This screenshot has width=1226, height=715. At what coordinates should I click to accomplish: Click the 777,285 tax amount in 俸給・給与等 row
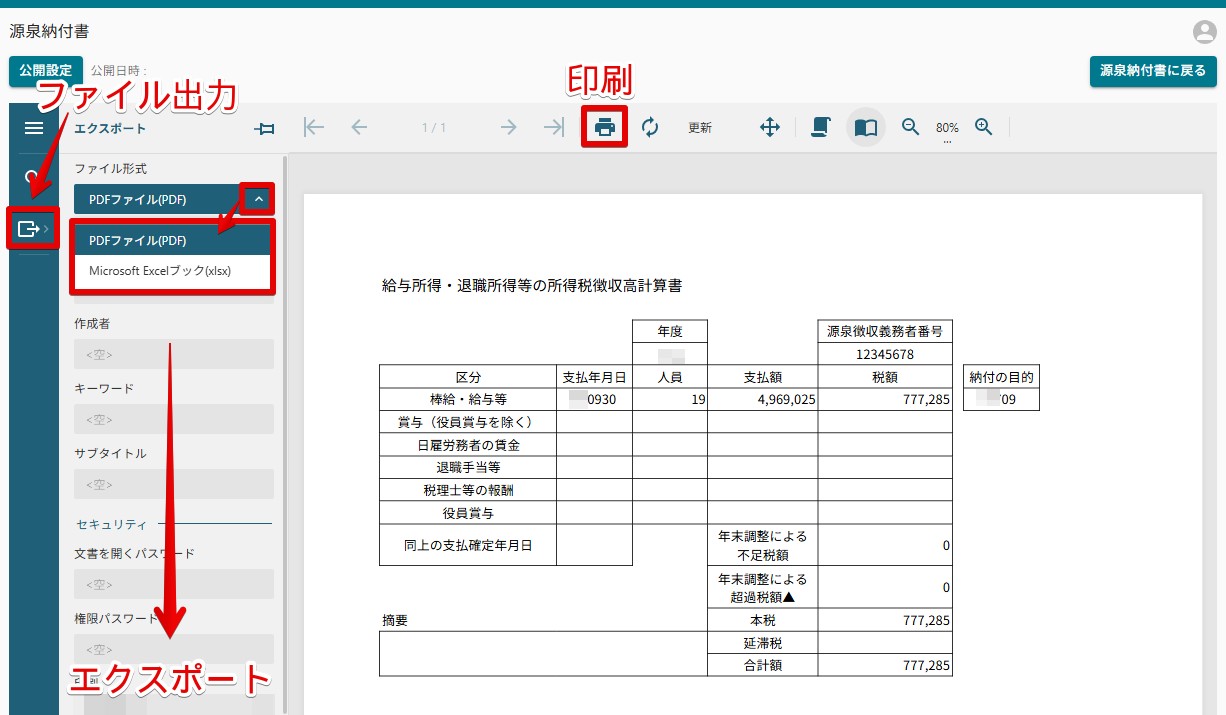885,399
